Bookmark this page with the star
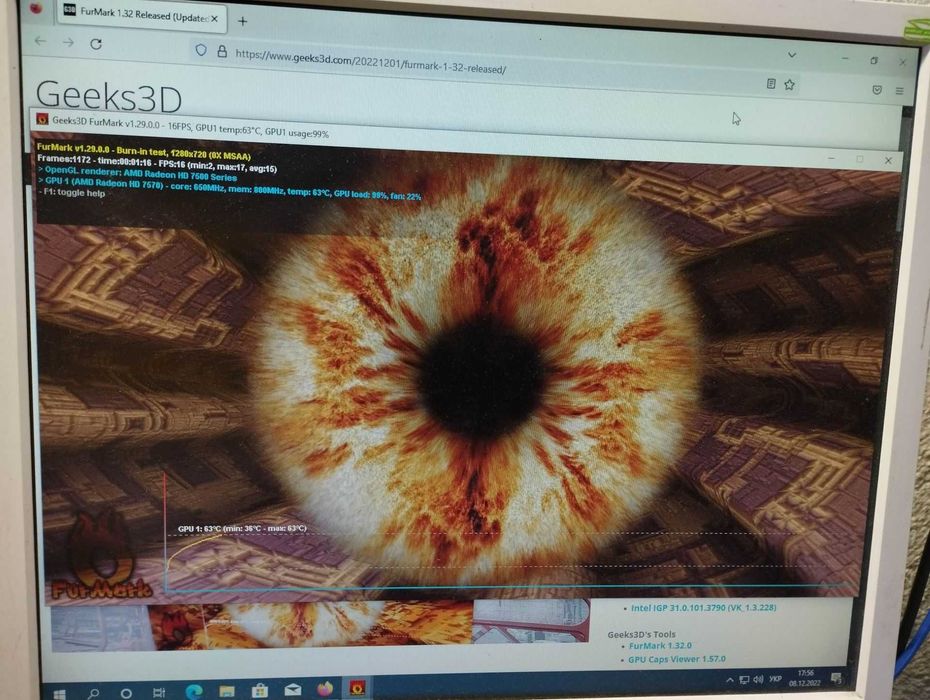 point(789,85)
